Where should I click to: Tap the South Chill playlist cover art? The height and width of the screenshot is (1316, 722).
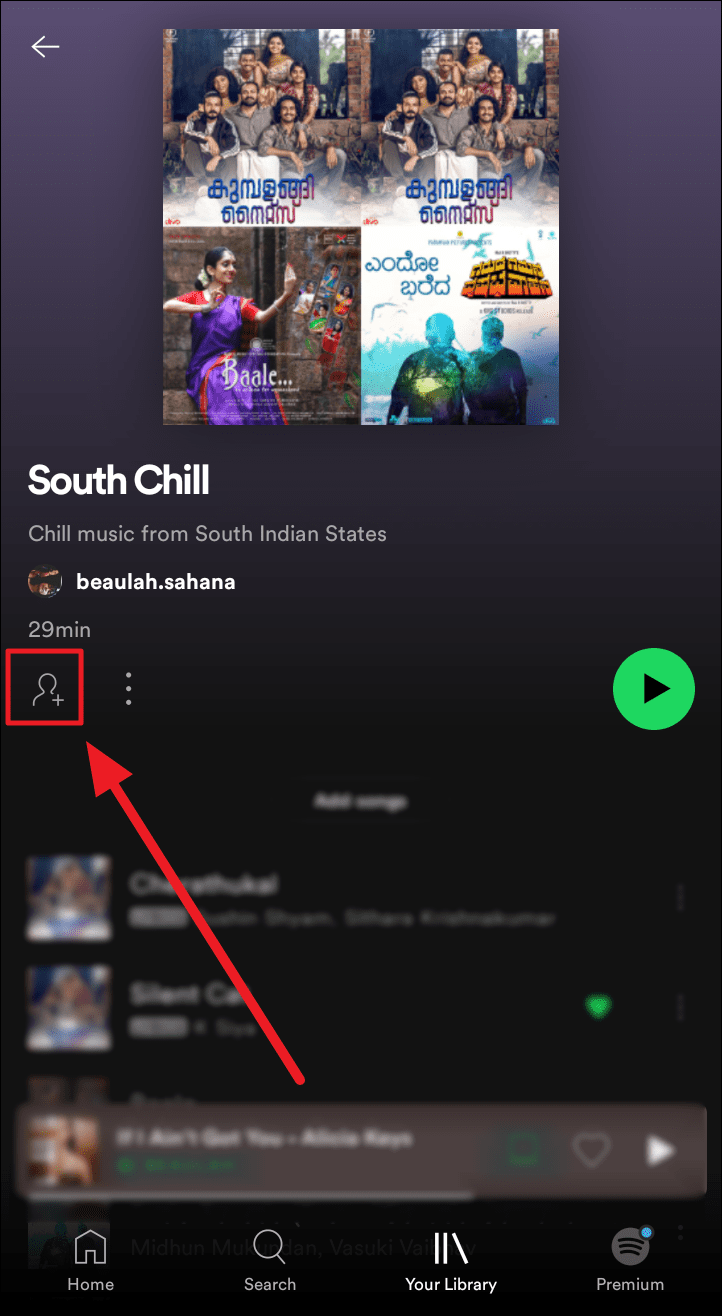[x=361, y=227]
